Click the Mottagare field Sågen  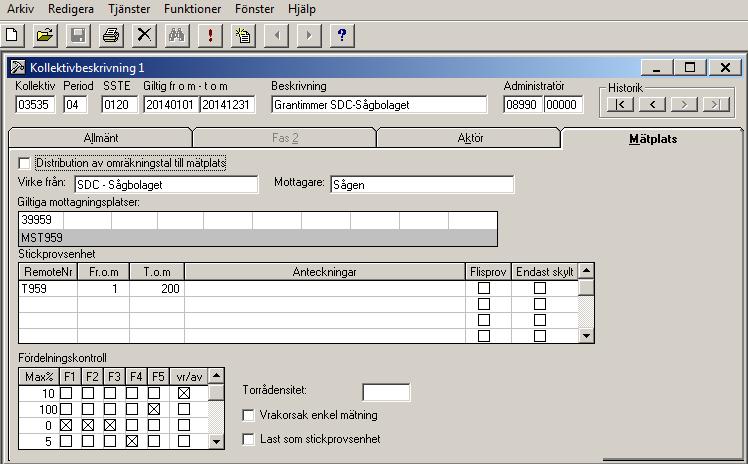[x=422, y=185]
